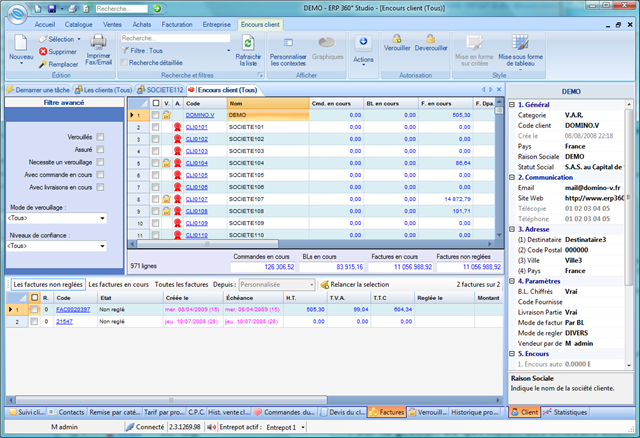Image resolution: width=640 pixels, height=438 pixels.
Task: Open the Ventes ribbon tab
Action: 112,24
